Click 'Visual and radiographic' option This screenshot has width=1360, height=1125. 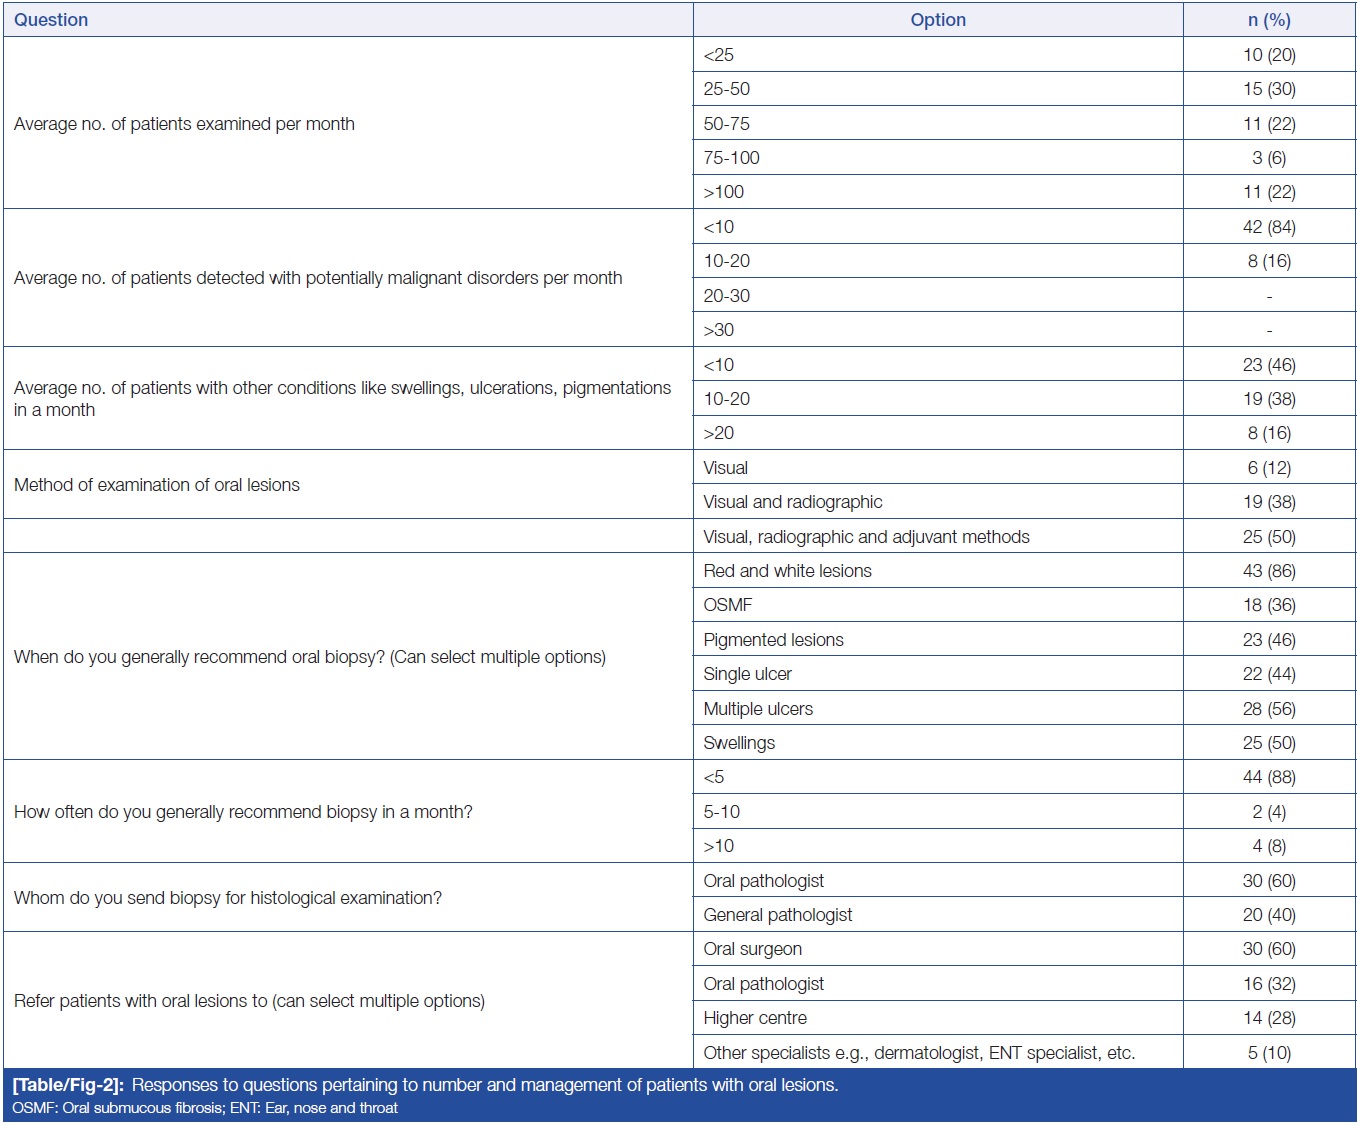click(792, 502)
